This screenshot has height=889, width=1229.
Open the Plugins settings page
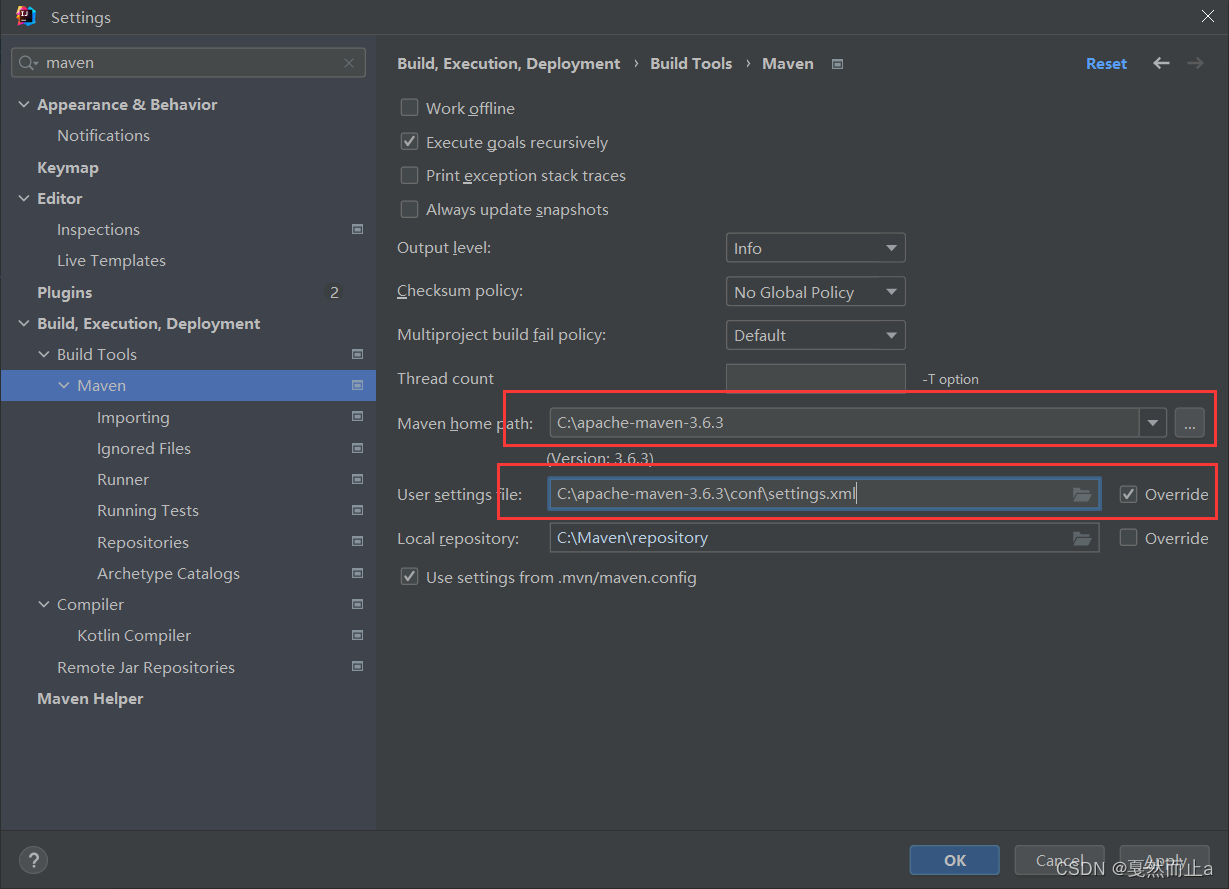click(x=64, y=292)
